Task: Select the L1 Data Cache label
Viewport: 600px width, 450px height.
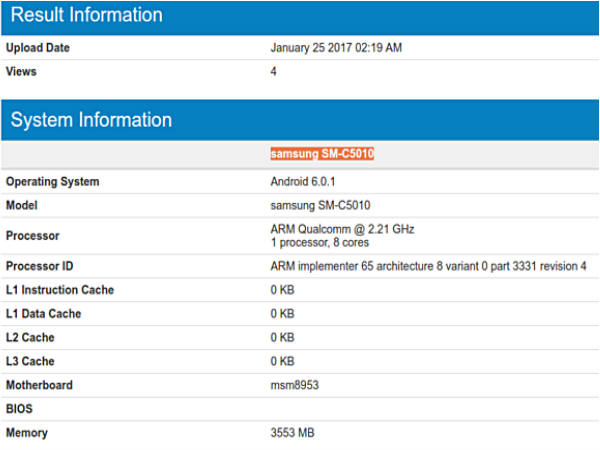Action: [x=43, y=314]
